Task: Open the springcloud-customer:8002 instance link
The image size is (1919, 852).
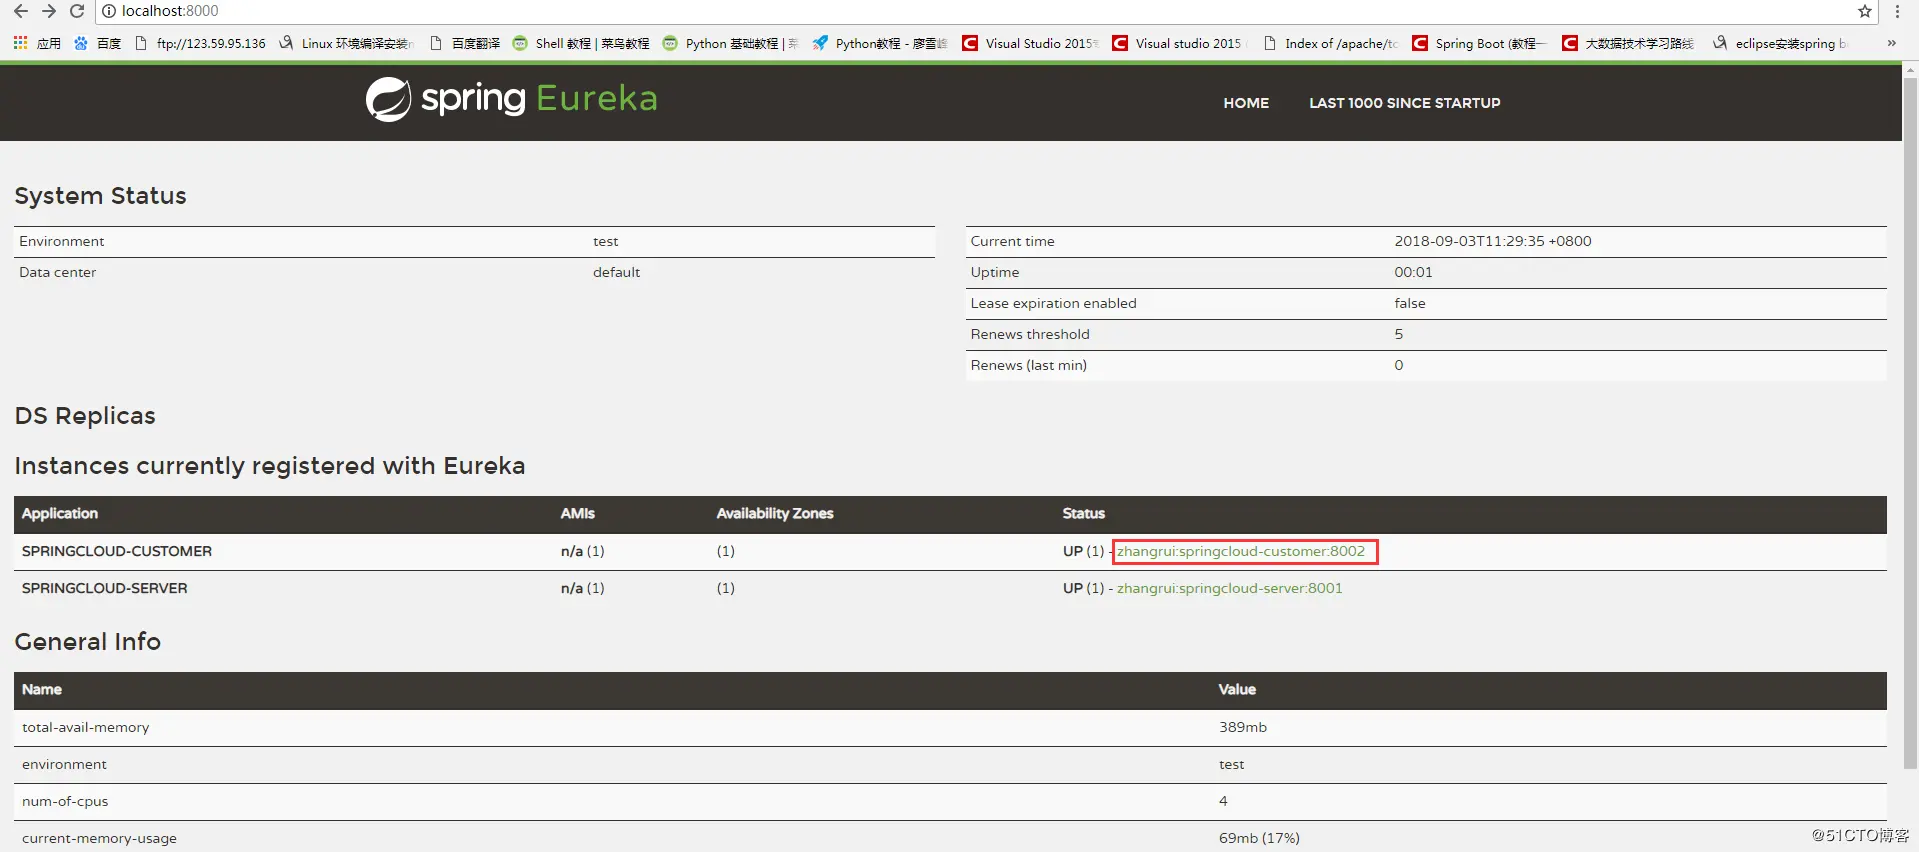Action: (1240, 551)
